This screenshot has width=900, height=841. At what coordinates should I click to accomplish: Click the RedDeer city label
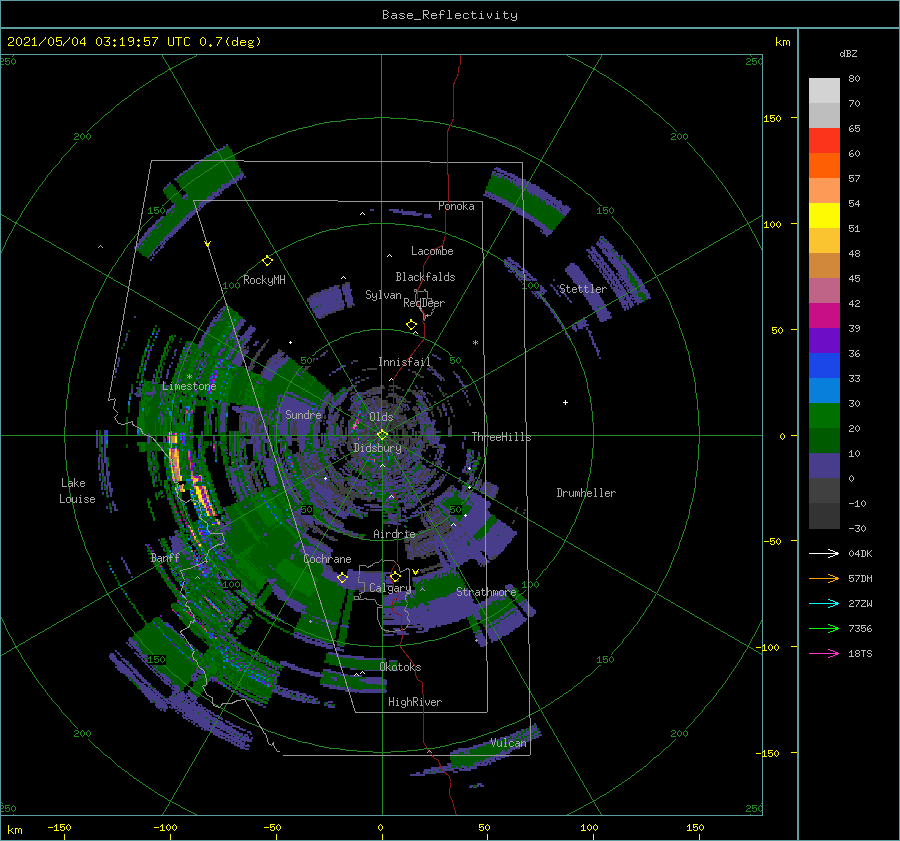click(x=424, y=303)
